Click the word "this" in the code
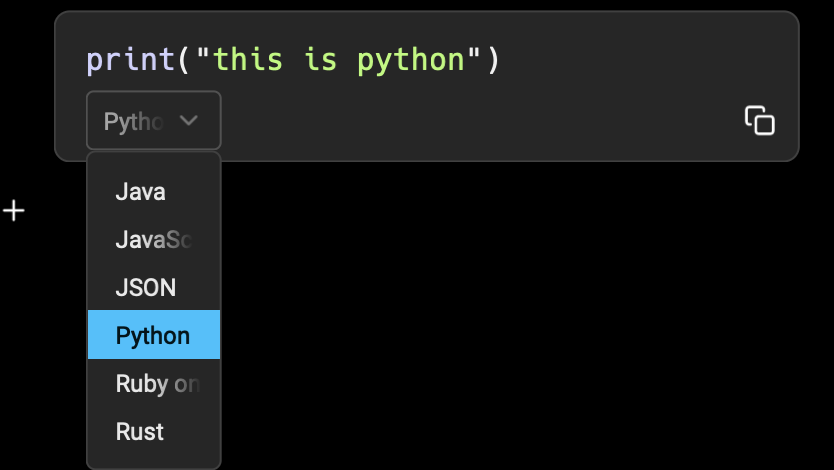Screen dimensions: 834x470 pos(250,60)
